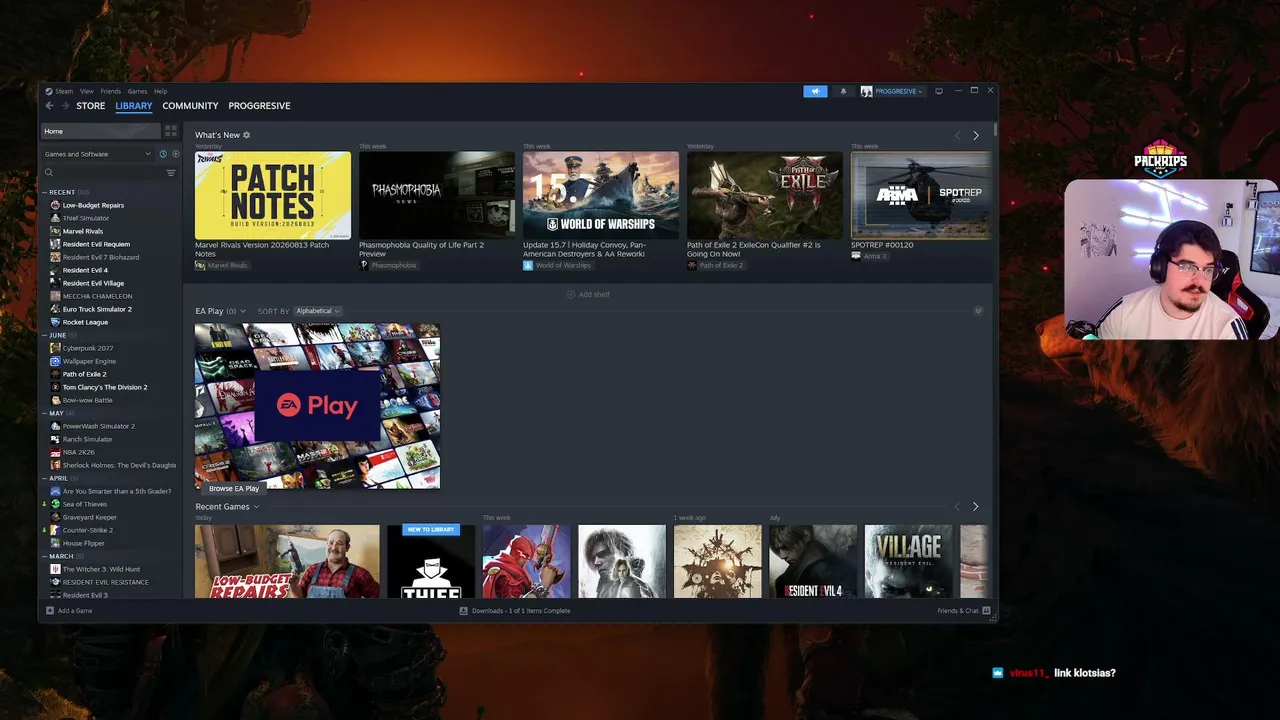
Task: Collapse the EA Play shelf using double chevron
Action: pyautogui.click(x=978, y=311)
